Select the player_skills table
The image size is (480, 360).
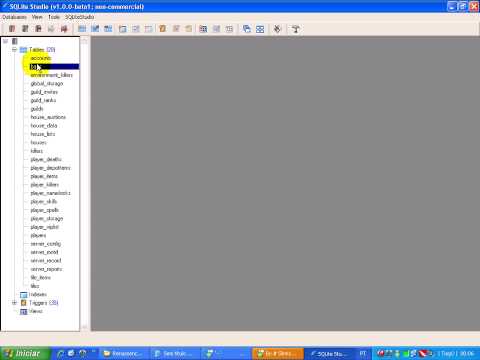click(44, 202)
